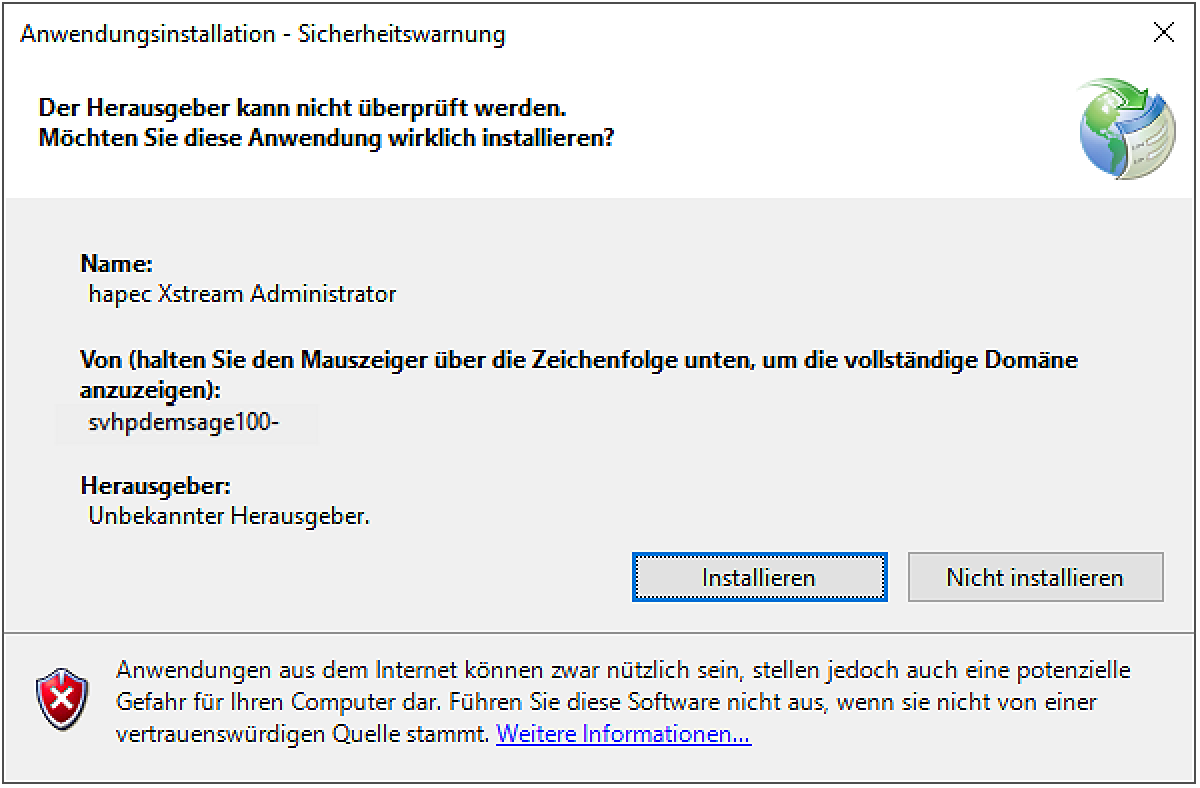The height and width of the screenshot is (788, 1200).
Task: Click the warning line starting Gefahr für Ihren Computer
Action: click(606, 701)
